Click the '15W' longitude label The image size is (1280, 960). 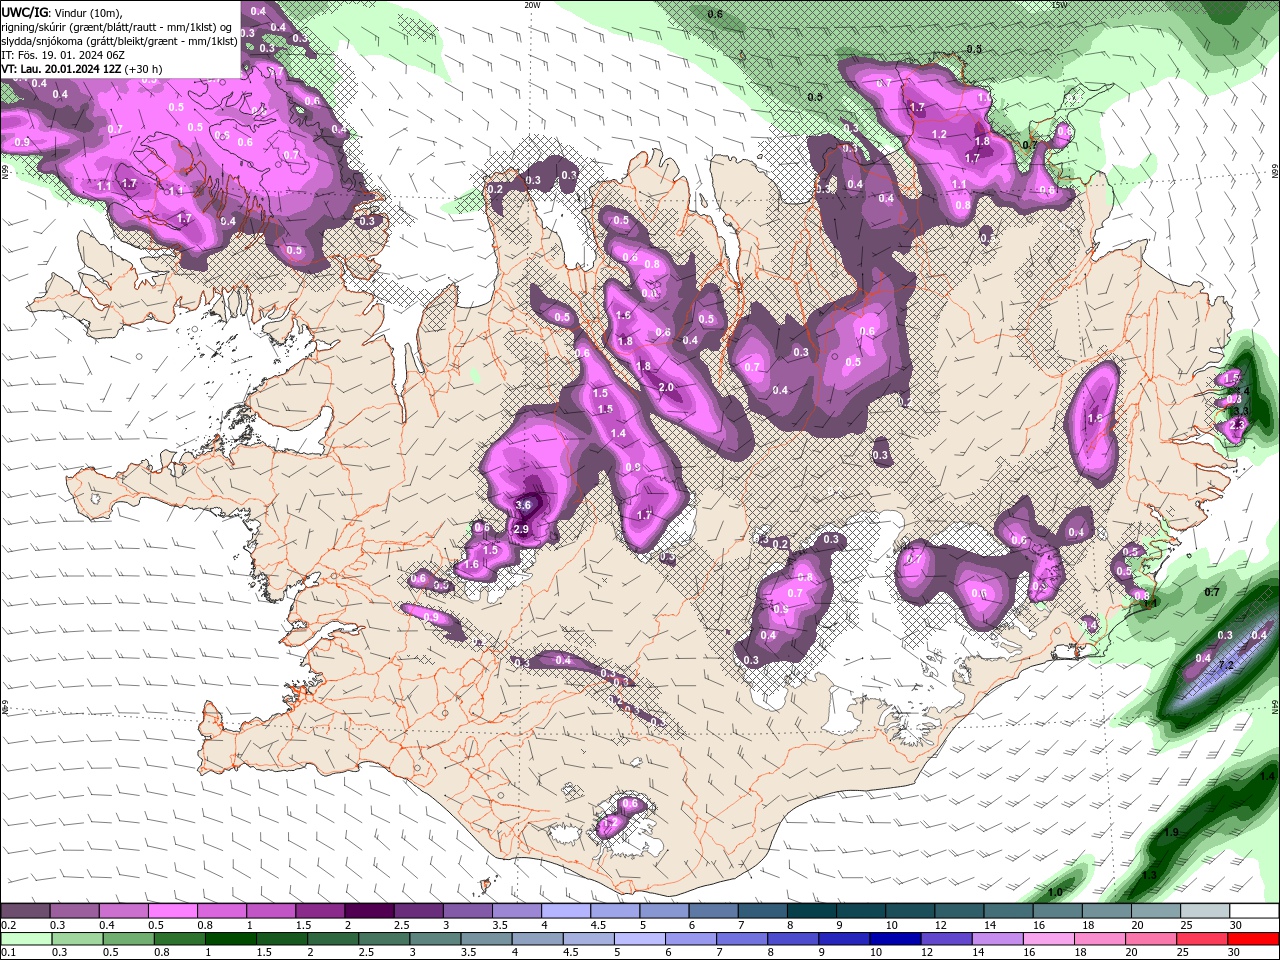pos(1060,5)
